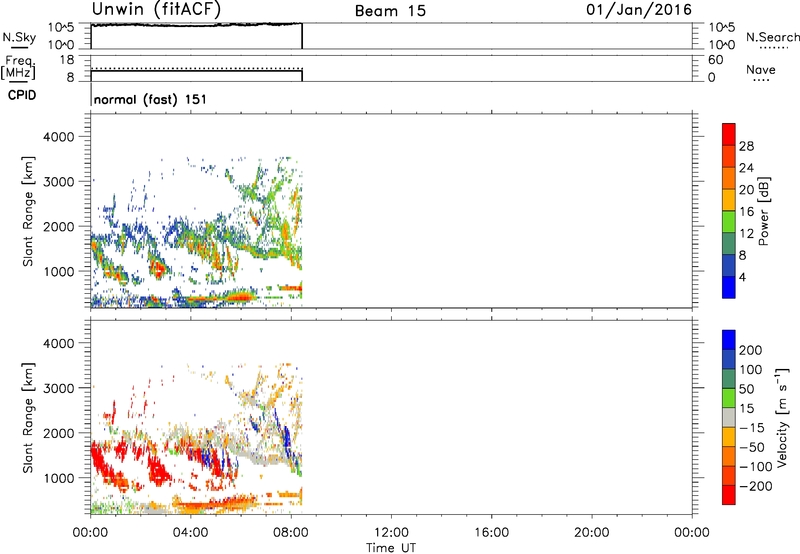Click the '-100' label on the velocity colorbar
The image size is (800, 554).
pyautogui.click(x=756, y=466)
